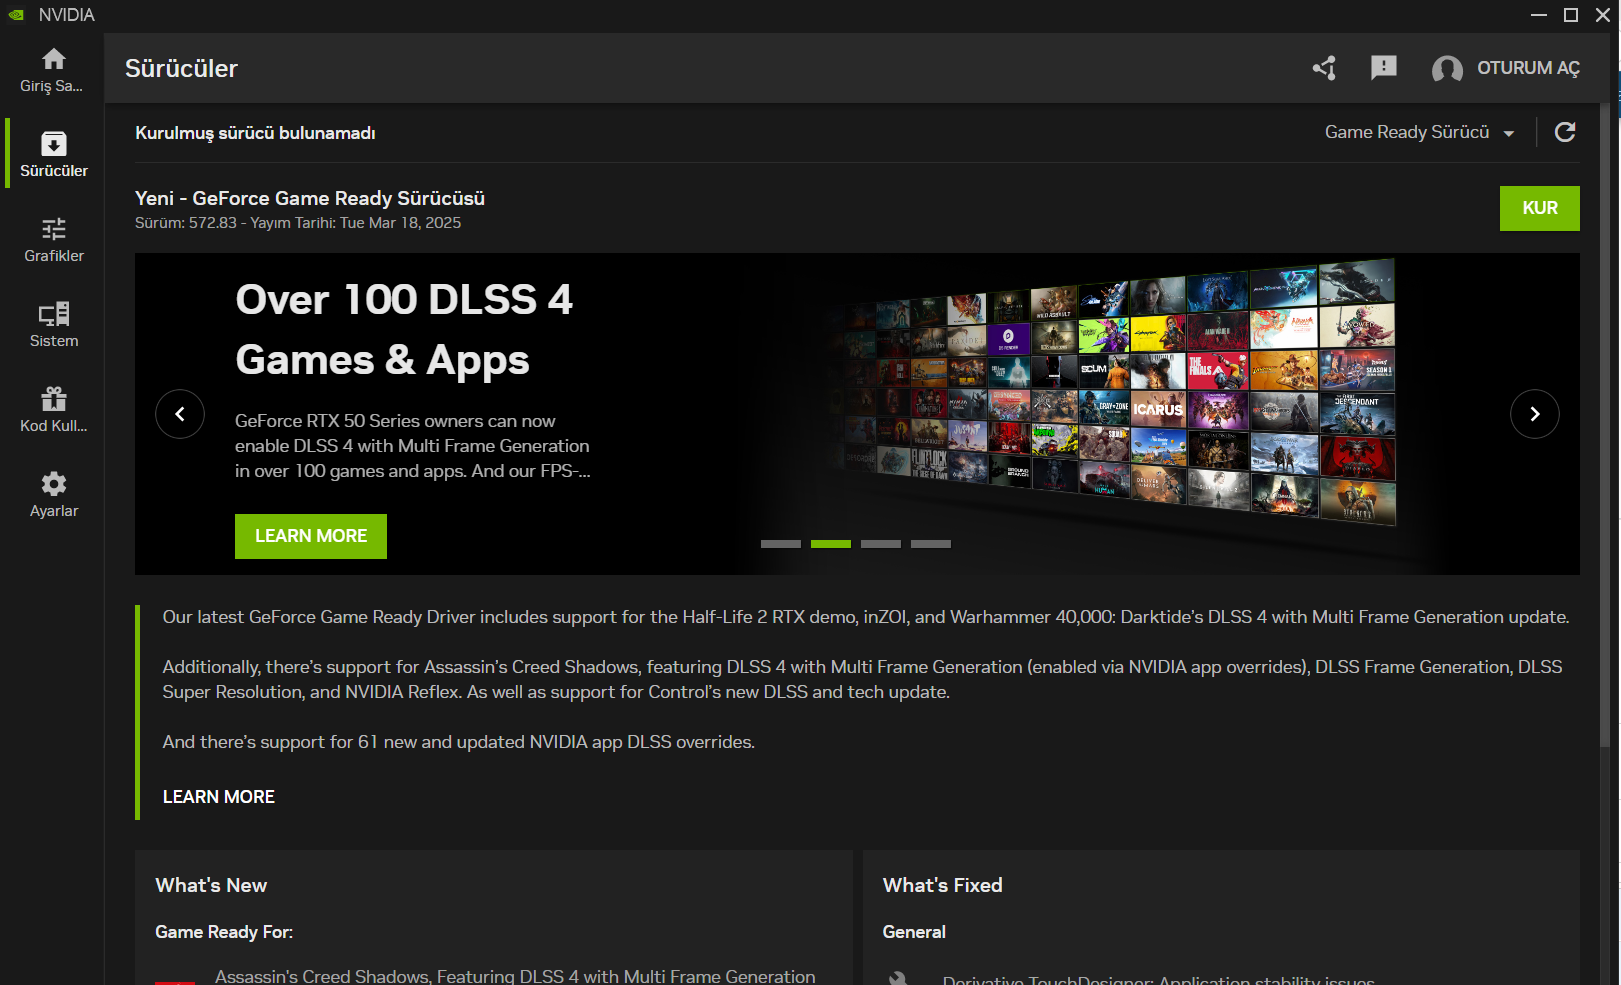
Task: Click the 'Sürüm: 572.83' release info line
Action: [x=298, y=223]
